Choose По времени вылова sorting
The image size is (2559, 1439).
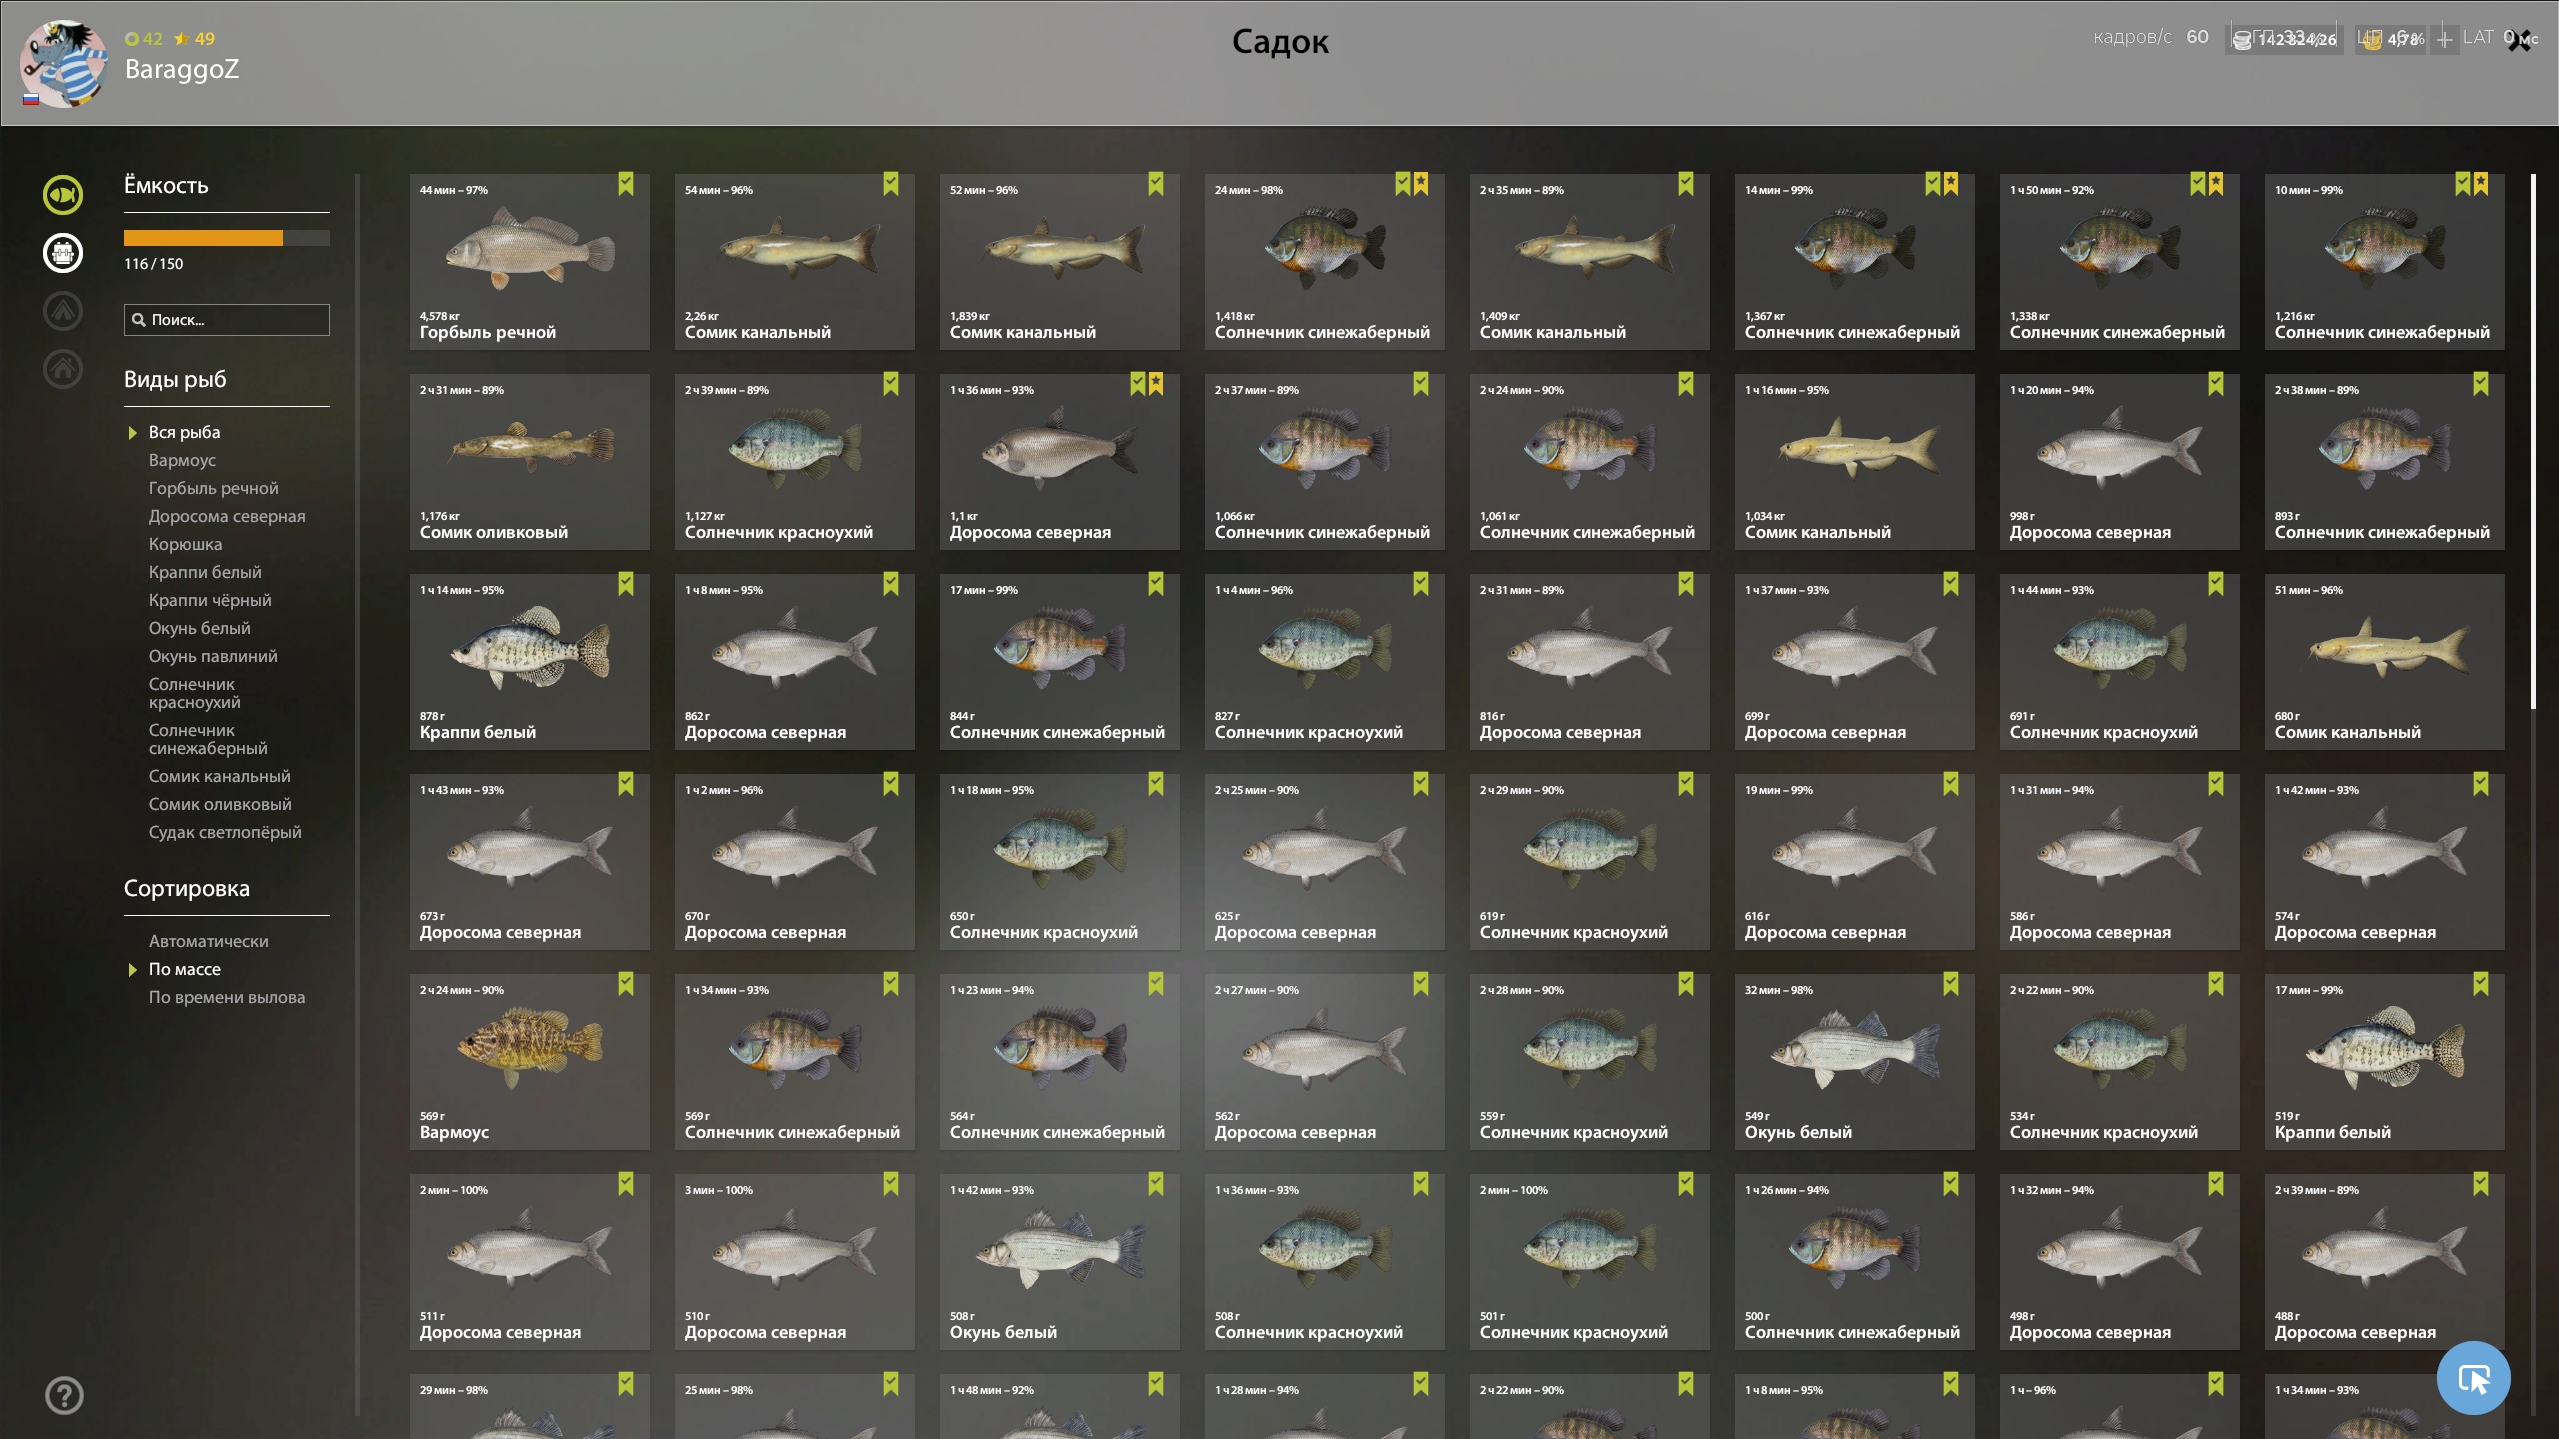pos(227,997)
